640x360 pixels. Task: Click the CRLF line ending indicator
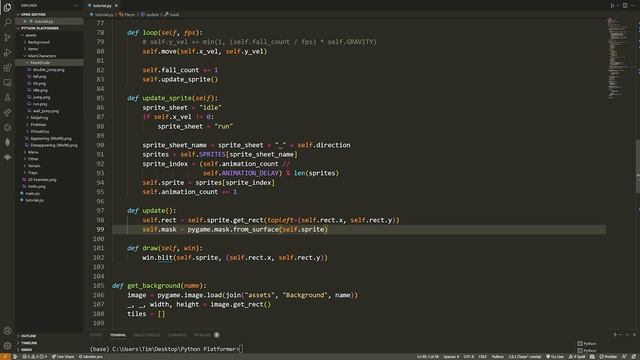482,357
